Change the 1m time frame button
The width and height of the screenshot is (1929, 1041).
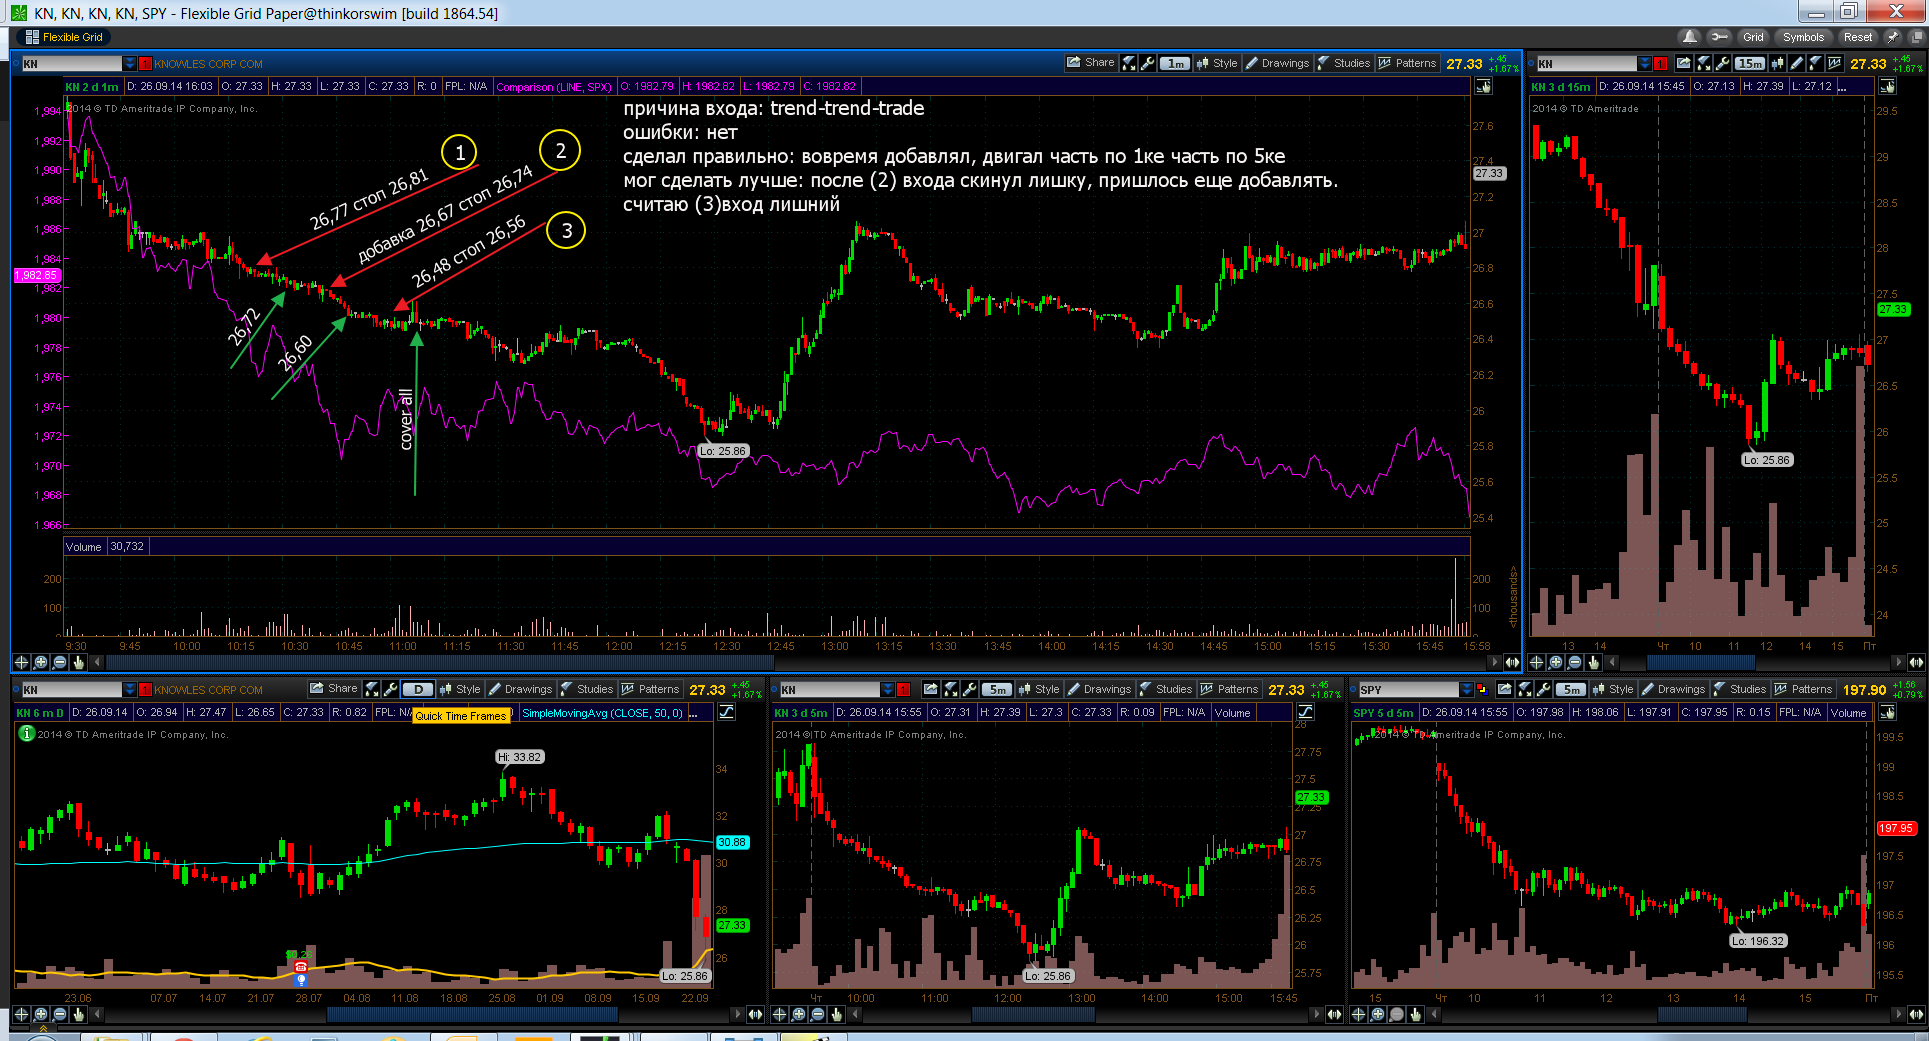tap(1175, 63)
